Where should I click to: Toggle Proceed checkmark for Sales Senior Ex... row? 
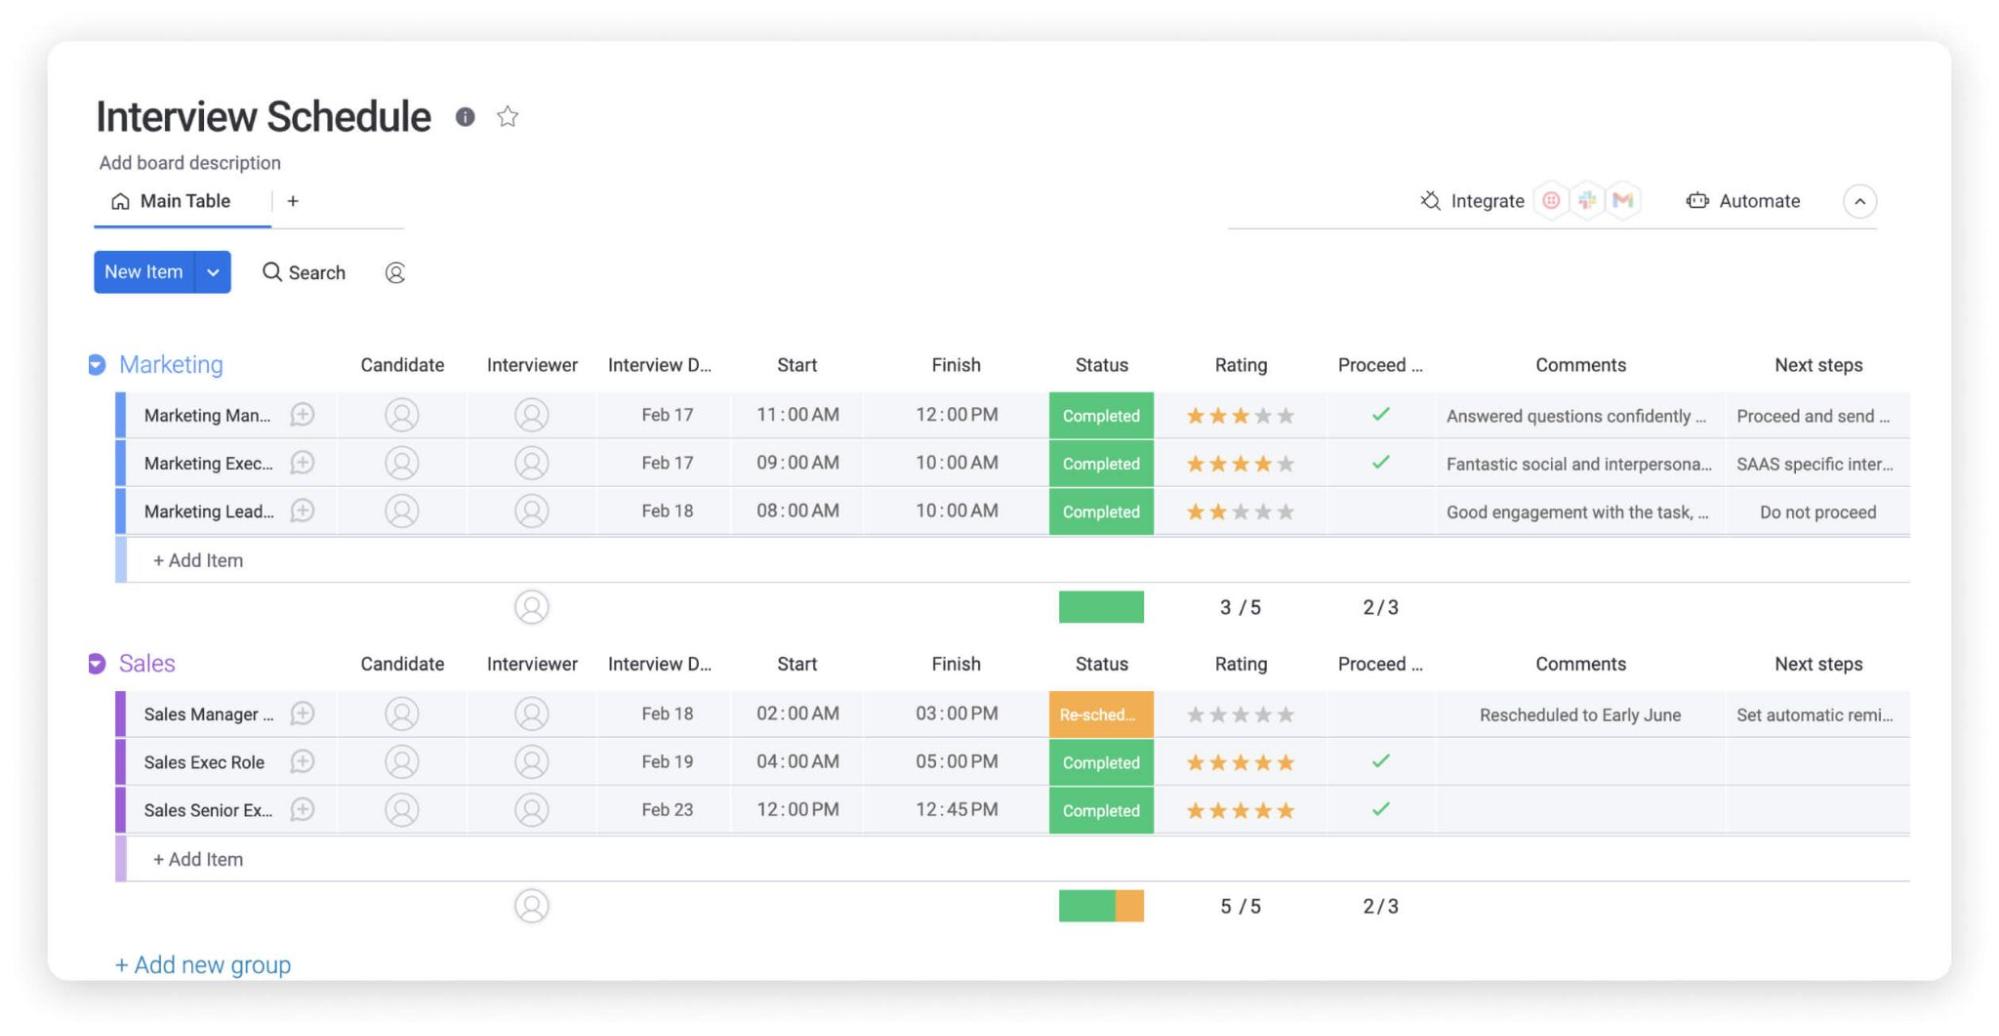tap(1381, 809)
